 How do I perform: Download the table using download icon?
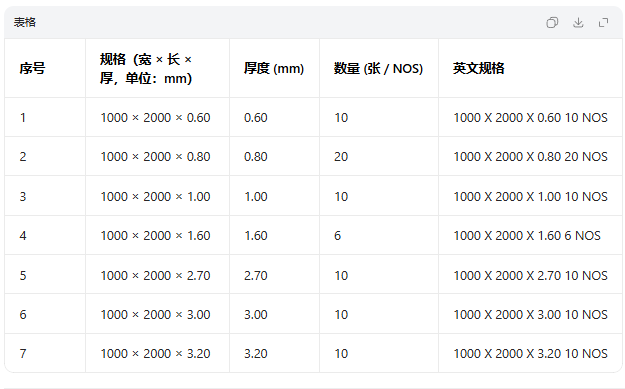[x=578, y=23]
